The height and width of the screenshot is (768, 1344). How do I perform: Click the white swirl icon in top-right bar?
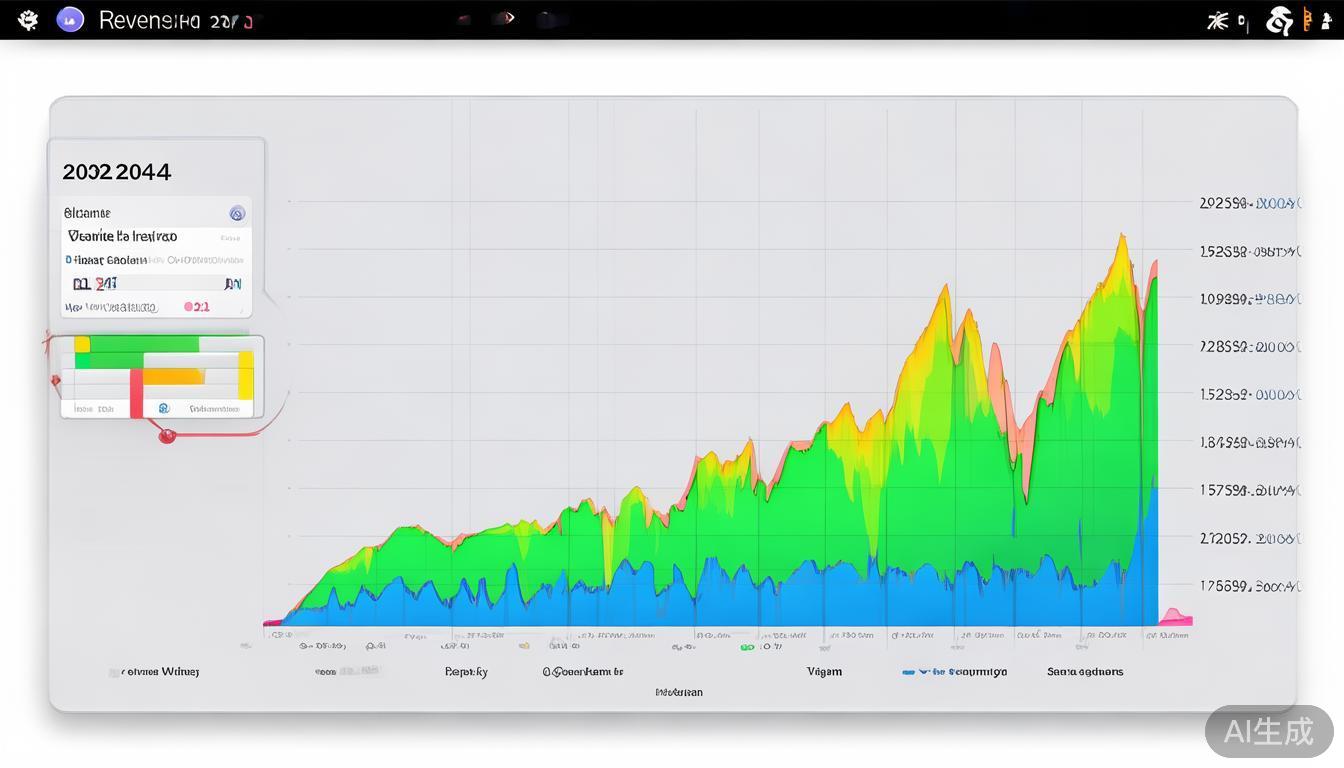click(x=1279, y=20)
